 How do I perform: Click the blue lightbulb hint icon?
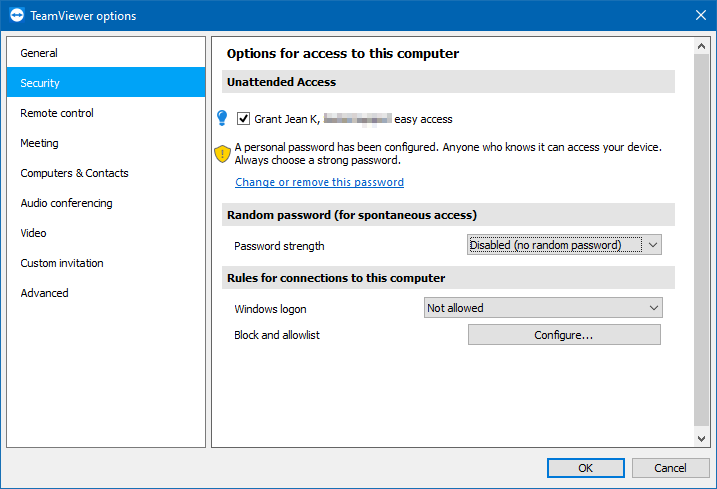(x=222, y=118)
